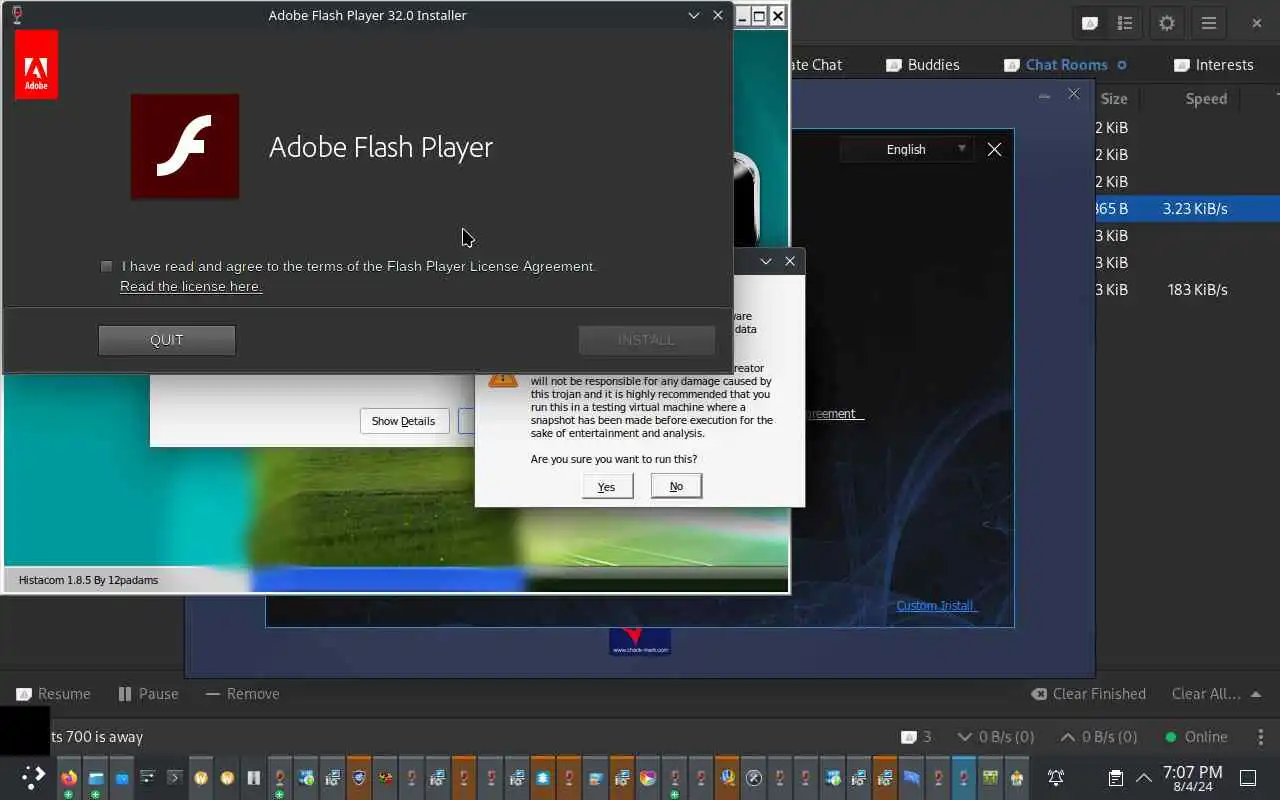Open the chevron menu of the warning dialog title bar
Screen dimensions: 1280x800
pos(766,261)
